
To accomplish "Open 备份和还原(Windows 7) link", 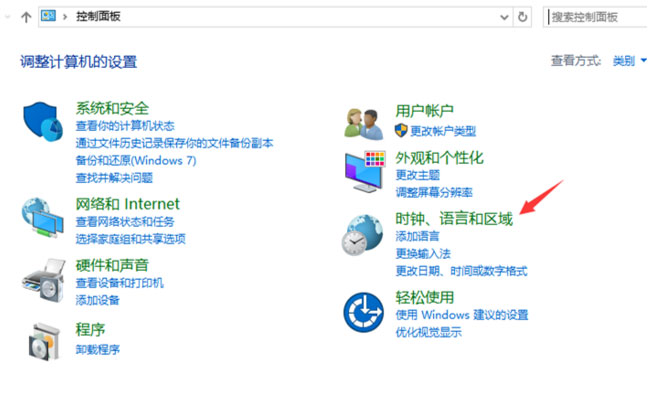I will (136, 160).
